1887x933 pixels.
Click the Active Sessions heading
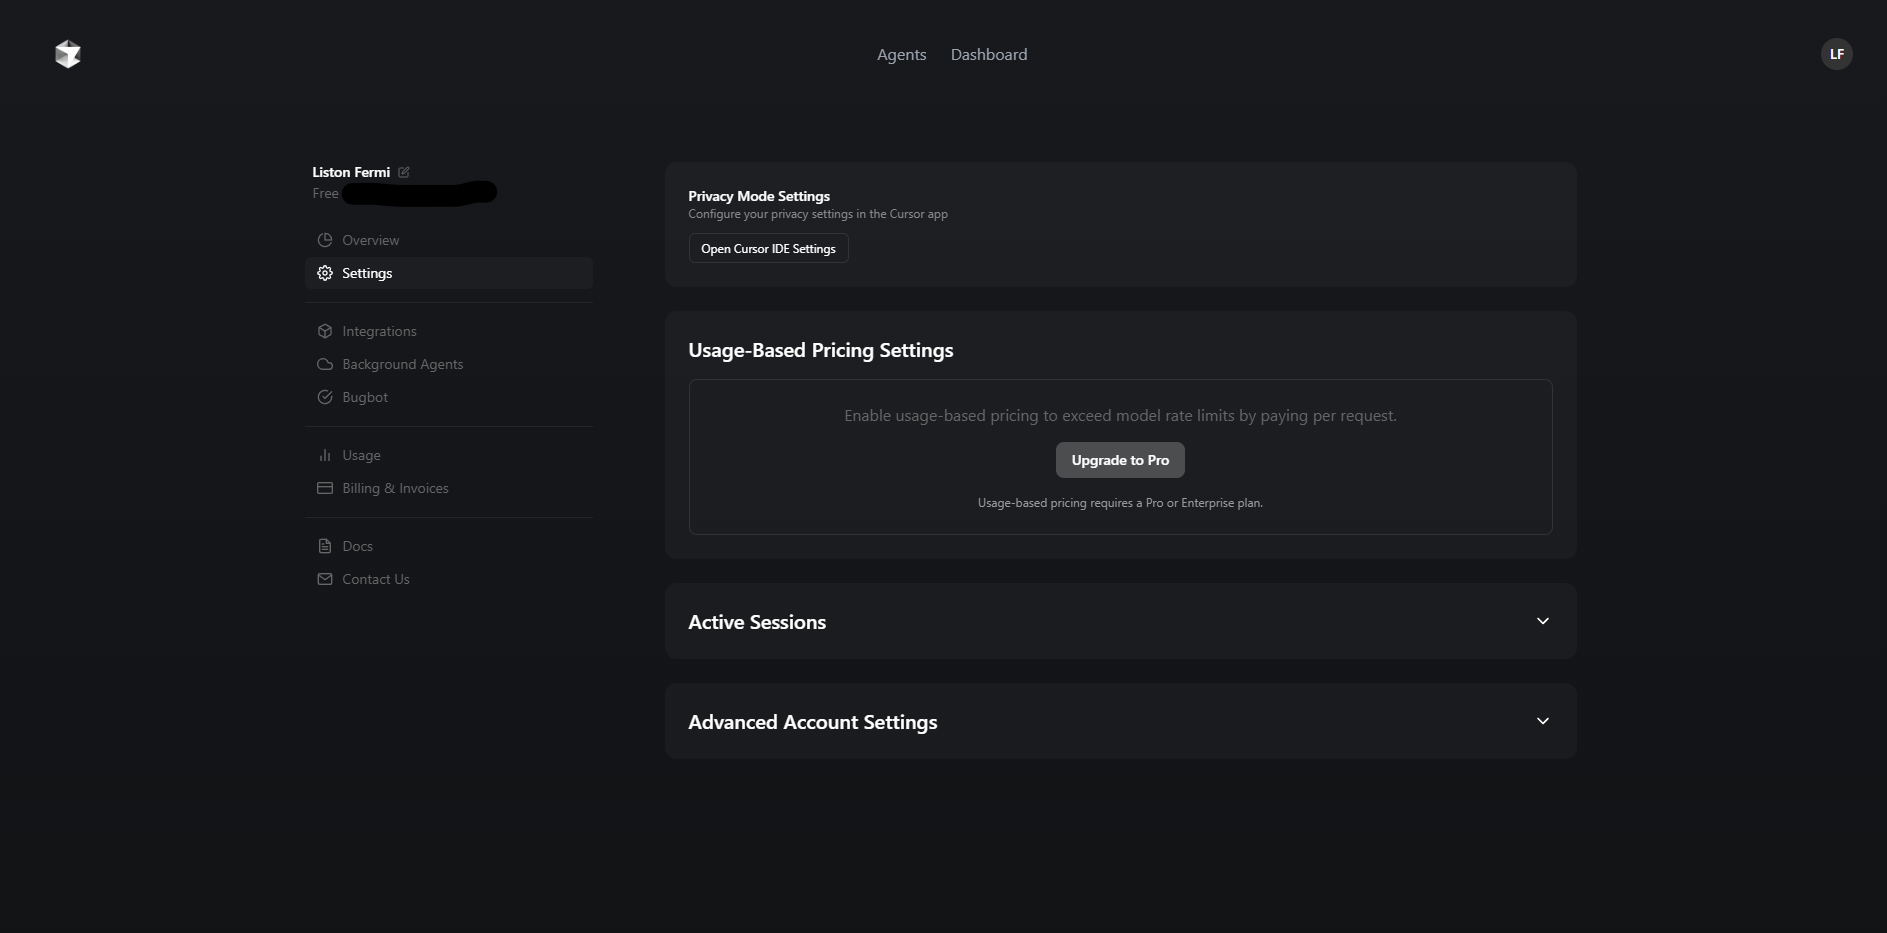[x=757, y=622]
